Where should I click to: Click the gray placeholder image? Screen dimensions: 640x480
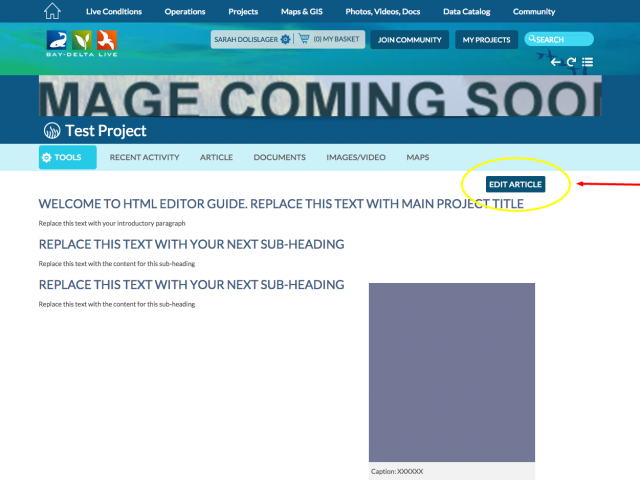452,372
